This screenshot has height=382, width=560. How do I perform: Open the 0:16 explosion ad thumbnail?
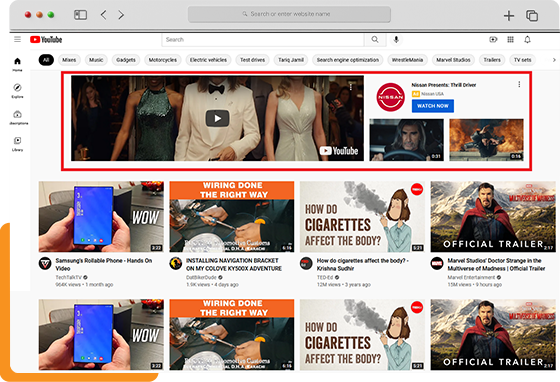[x=486, y=140]
